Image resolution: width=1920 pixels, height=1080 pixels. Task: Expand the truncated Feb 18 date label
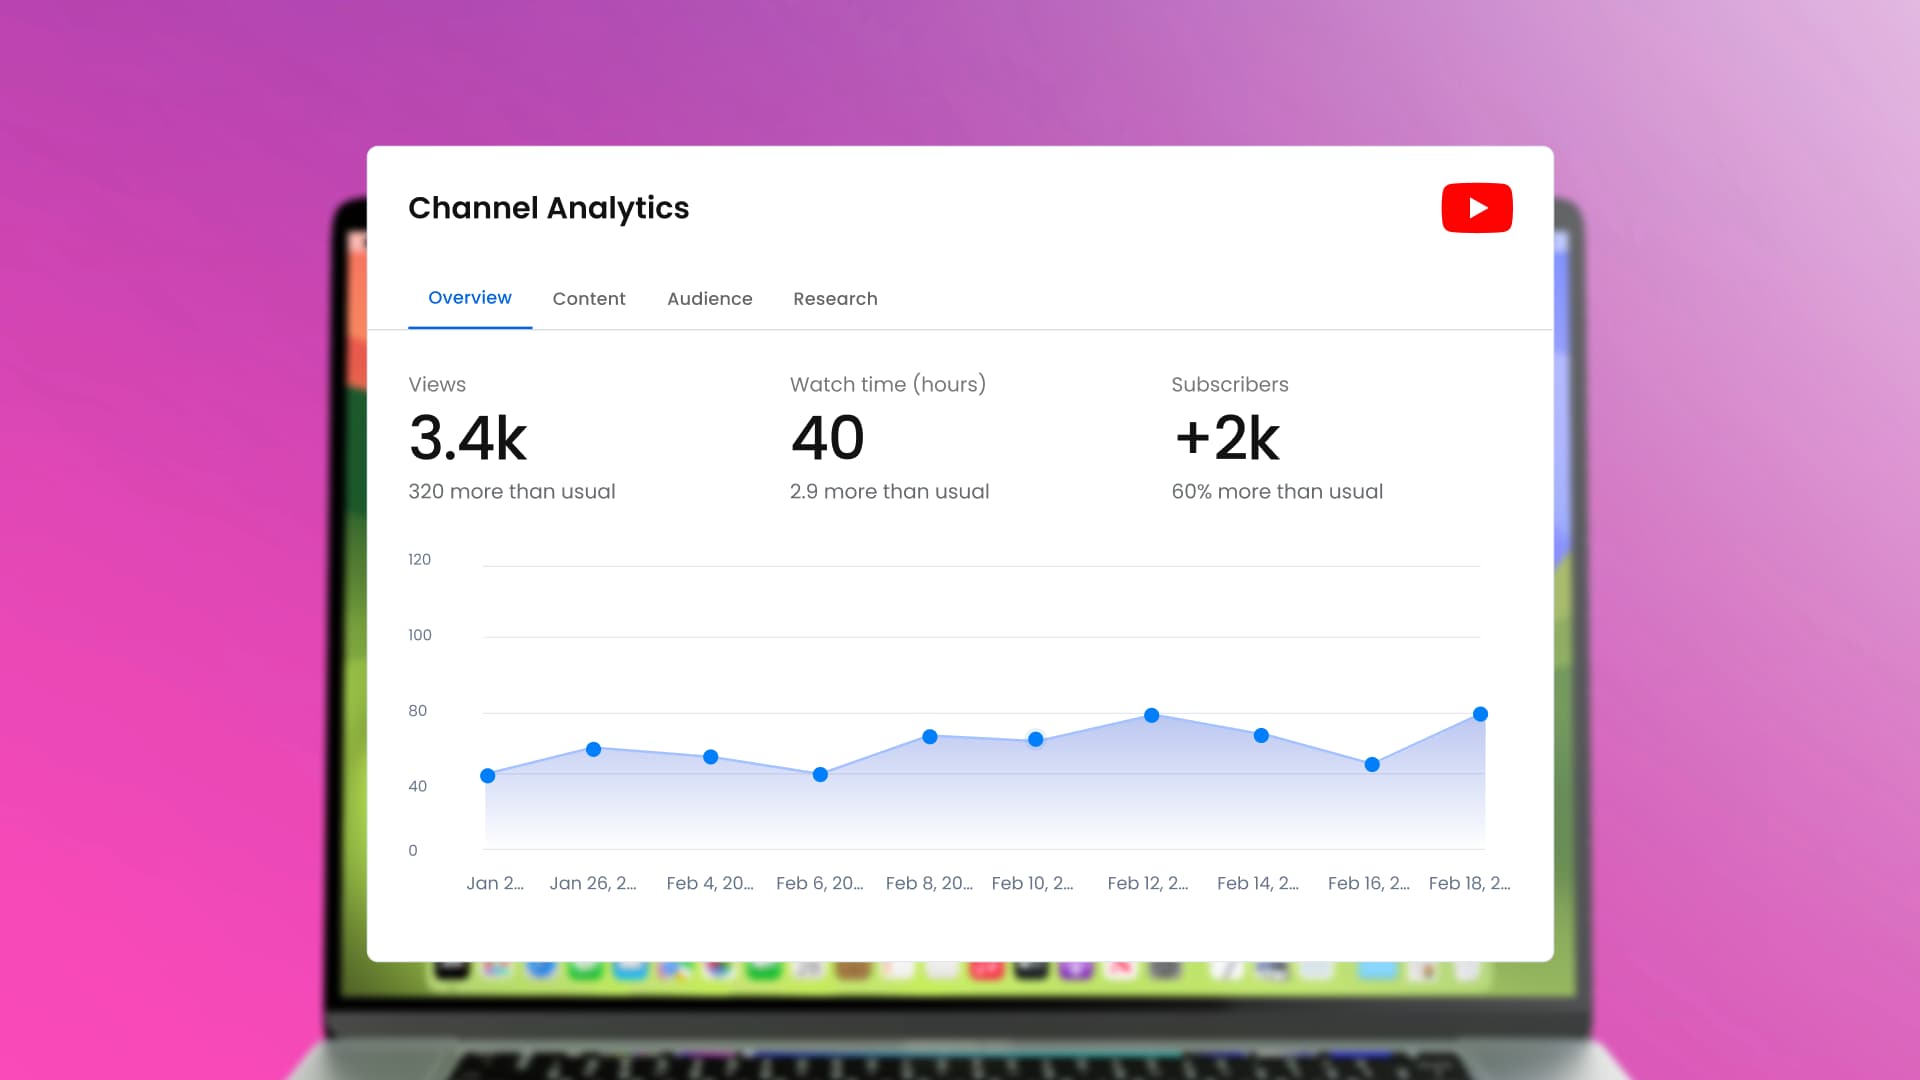tap(1469, 883)
